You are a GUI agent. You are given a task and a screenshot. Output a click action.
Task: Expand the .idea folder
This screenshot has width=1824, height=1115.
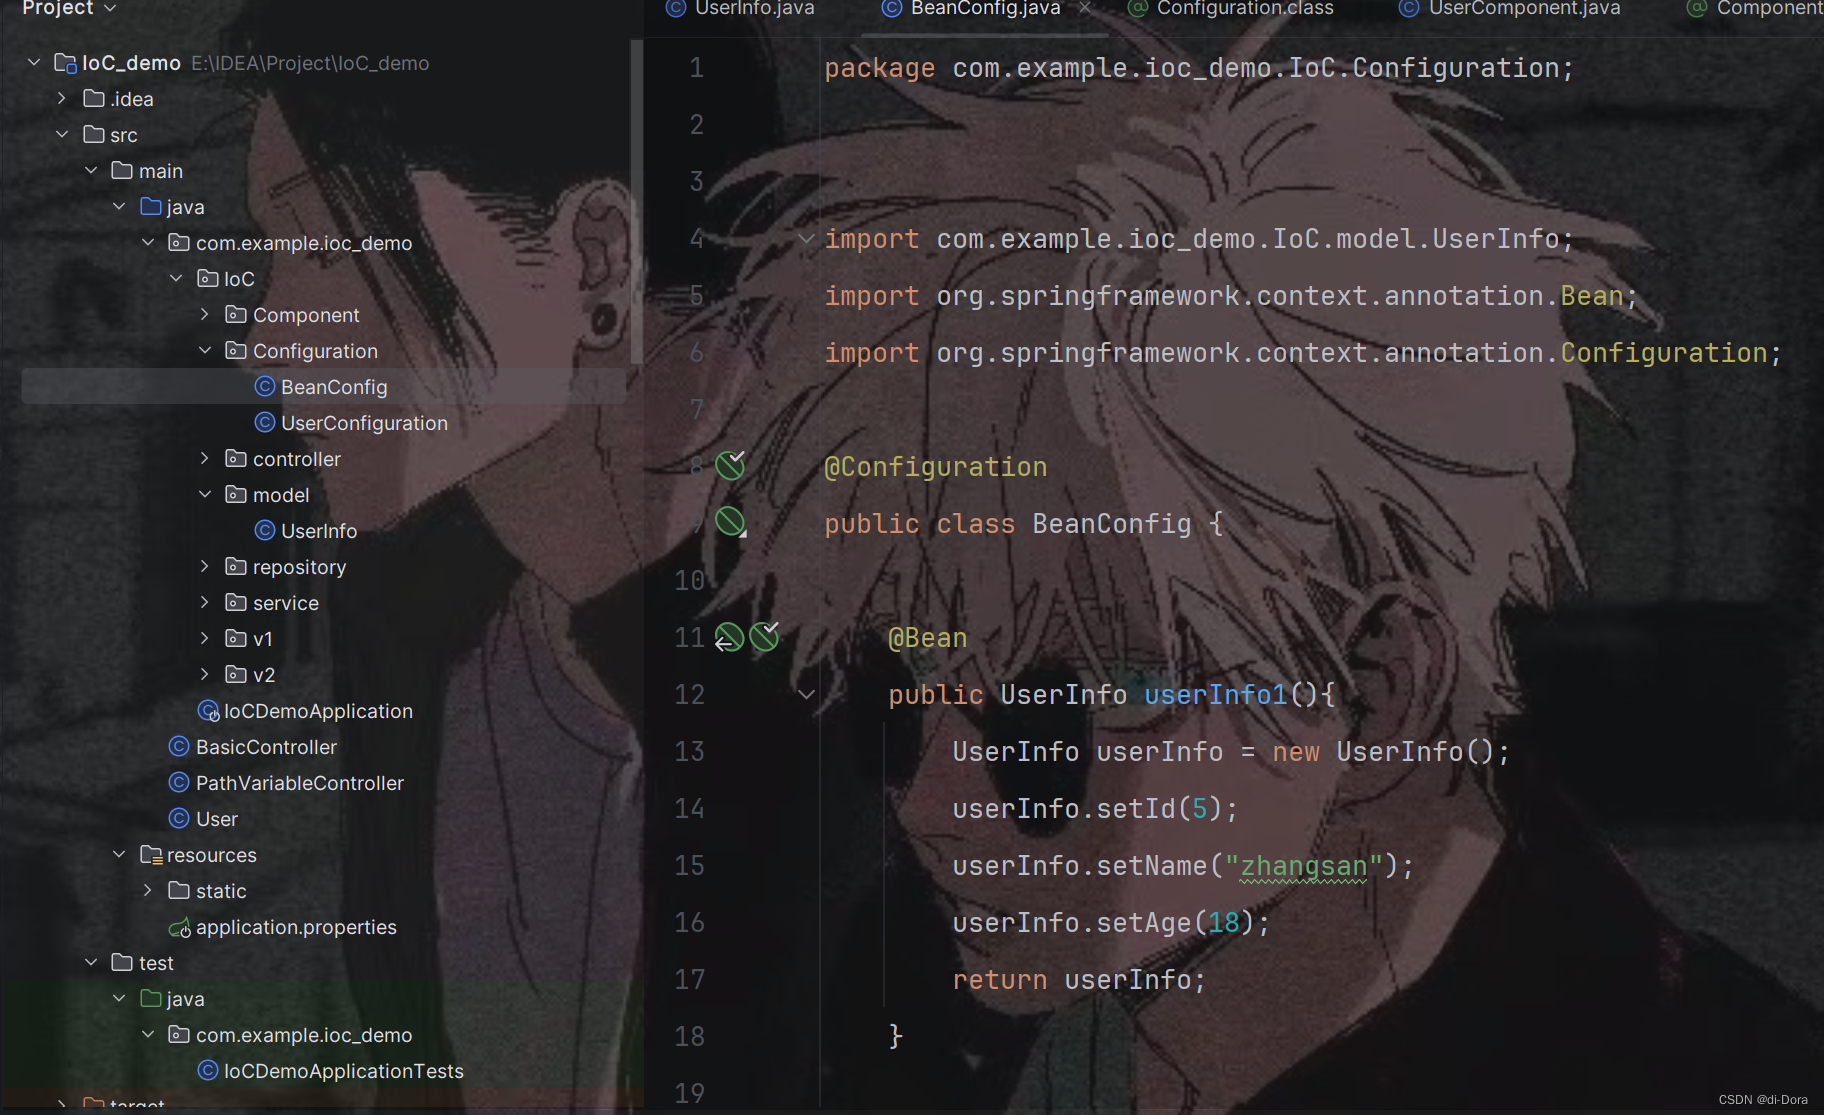coord(62,99)
